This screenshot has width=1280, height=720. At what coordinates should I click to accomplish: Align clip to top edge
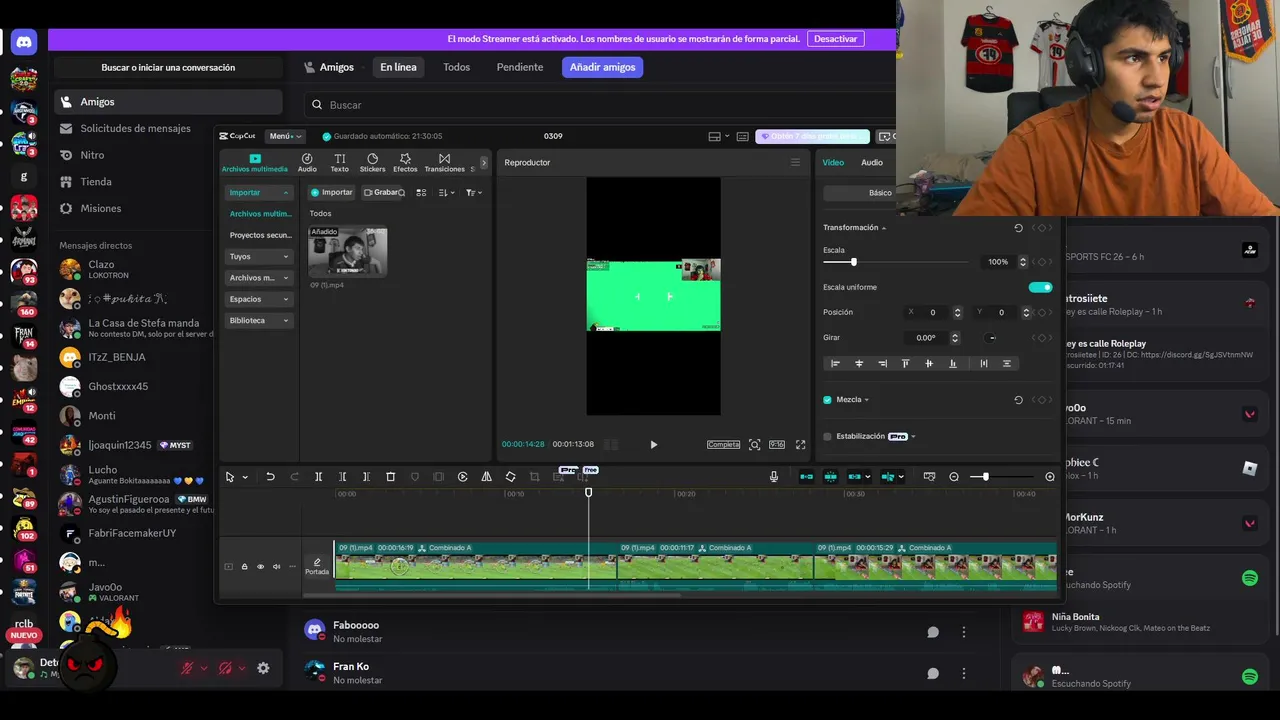point(906,363)
